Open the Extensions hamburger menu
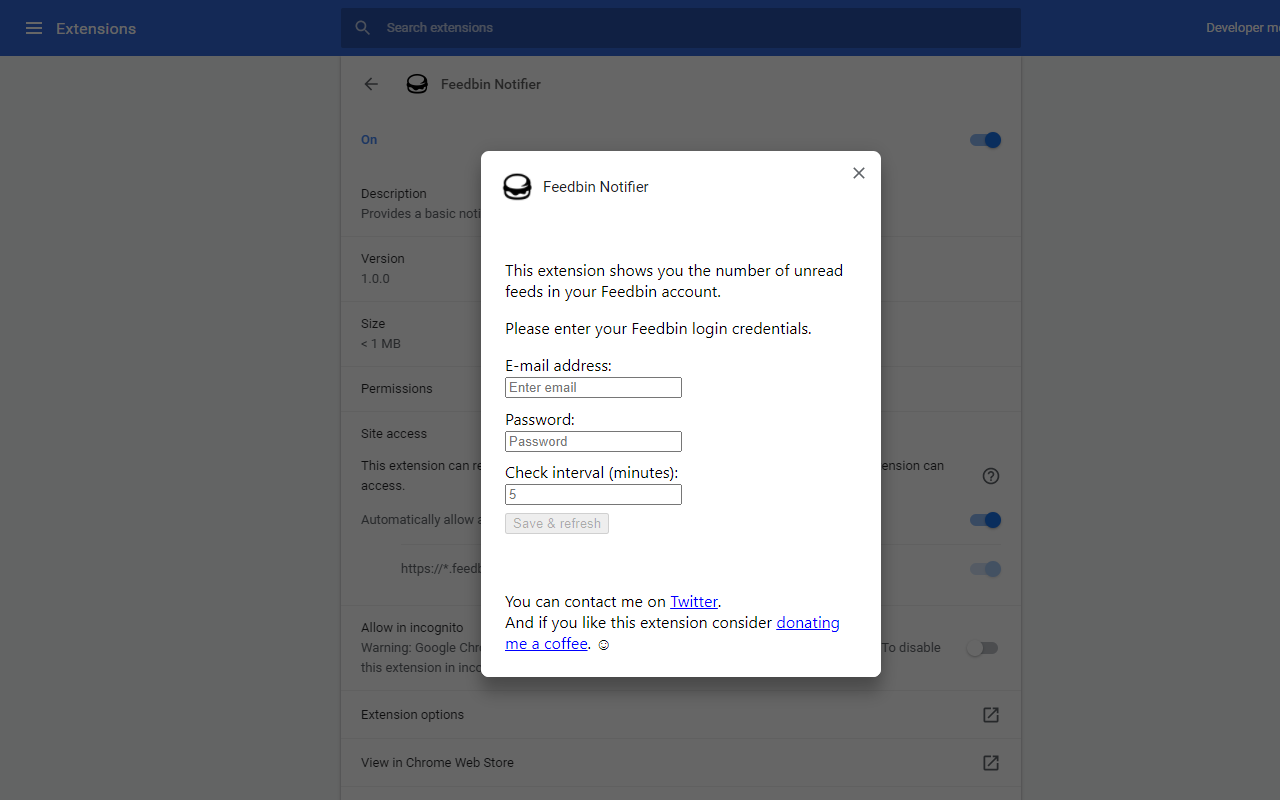The width and height of the screenshot is (1280, 800). 33,28
